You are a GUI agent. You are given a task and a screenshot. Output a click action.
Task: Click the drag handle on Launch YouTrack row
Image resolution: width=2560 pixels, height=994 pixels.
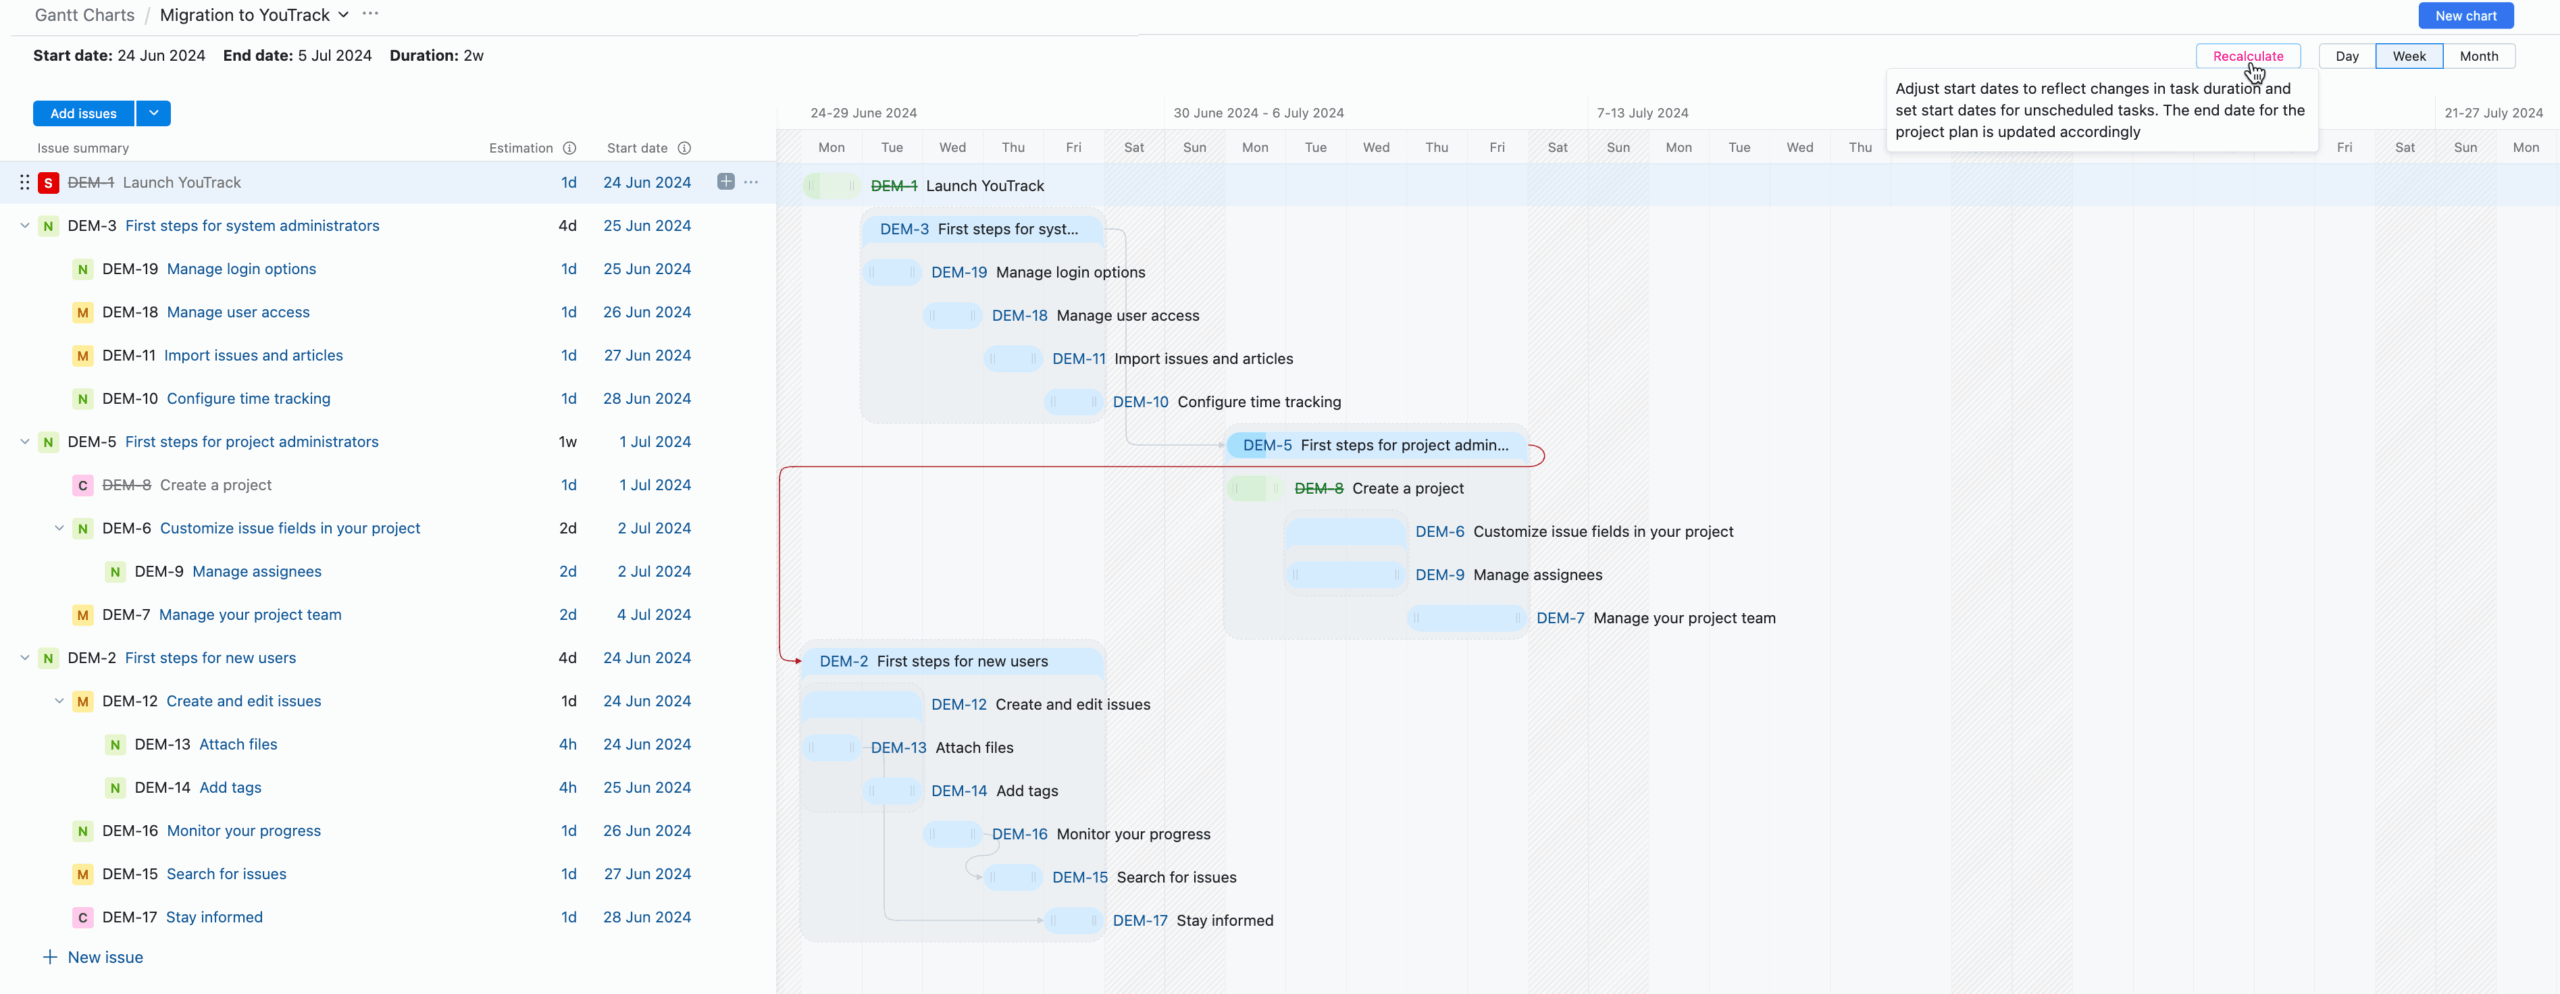pyautogui.click(x=24, y=182)
